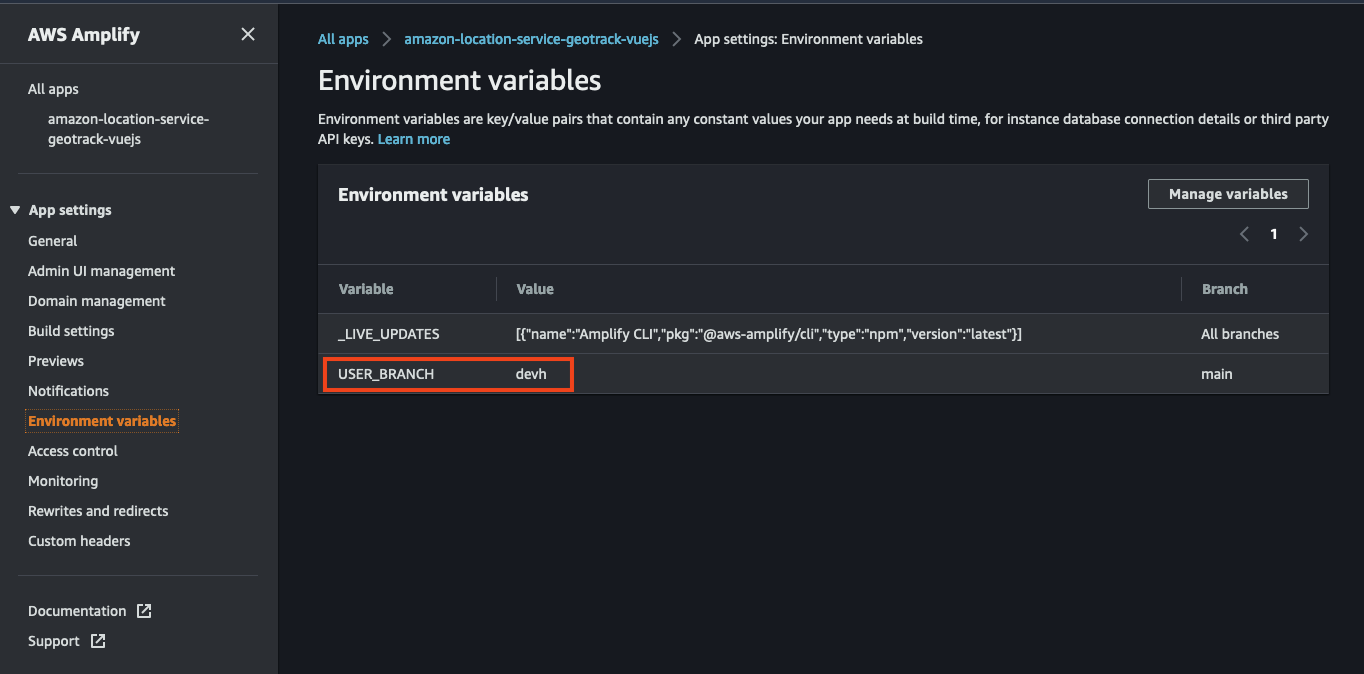Click the _LIVE_UPDATES JSON value cell
This screenshot has width=1364, height=674.
click(769, 334)
